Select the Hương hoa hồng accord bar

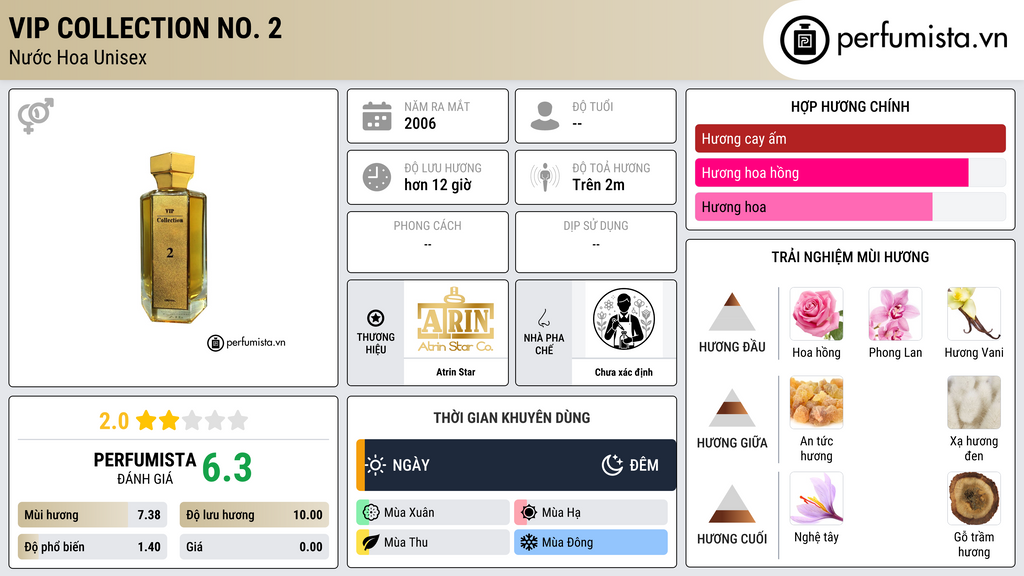tap(850, 172)
